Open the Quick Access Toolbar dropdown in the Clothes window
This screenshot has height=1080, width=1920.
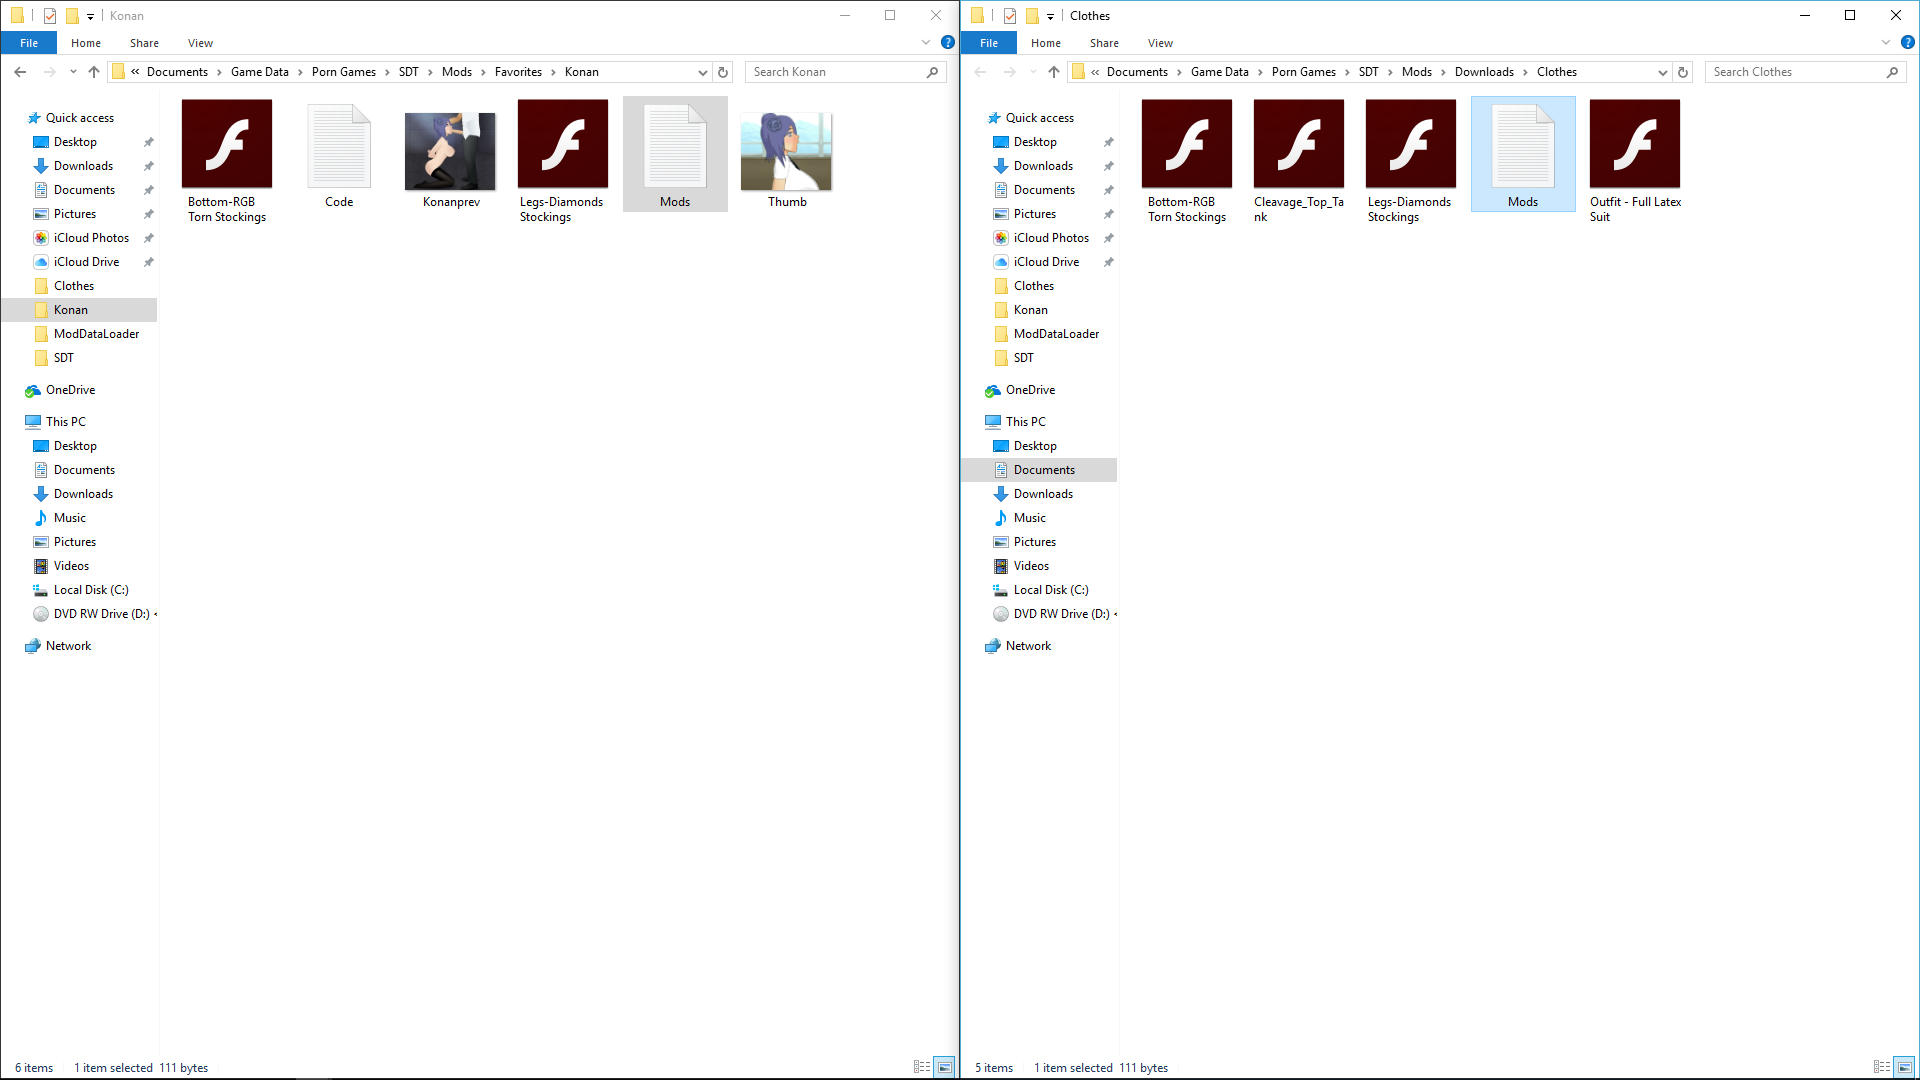click(x=1050, y=16)
